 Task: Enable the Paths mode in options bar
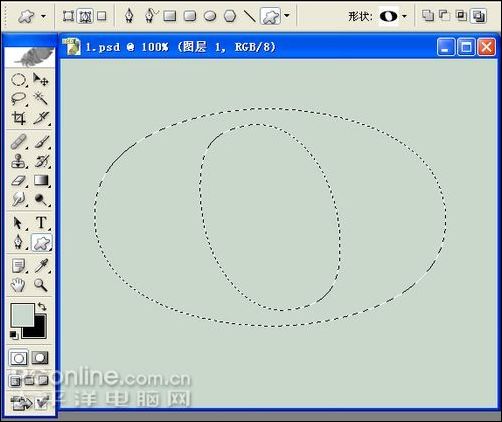85,16
